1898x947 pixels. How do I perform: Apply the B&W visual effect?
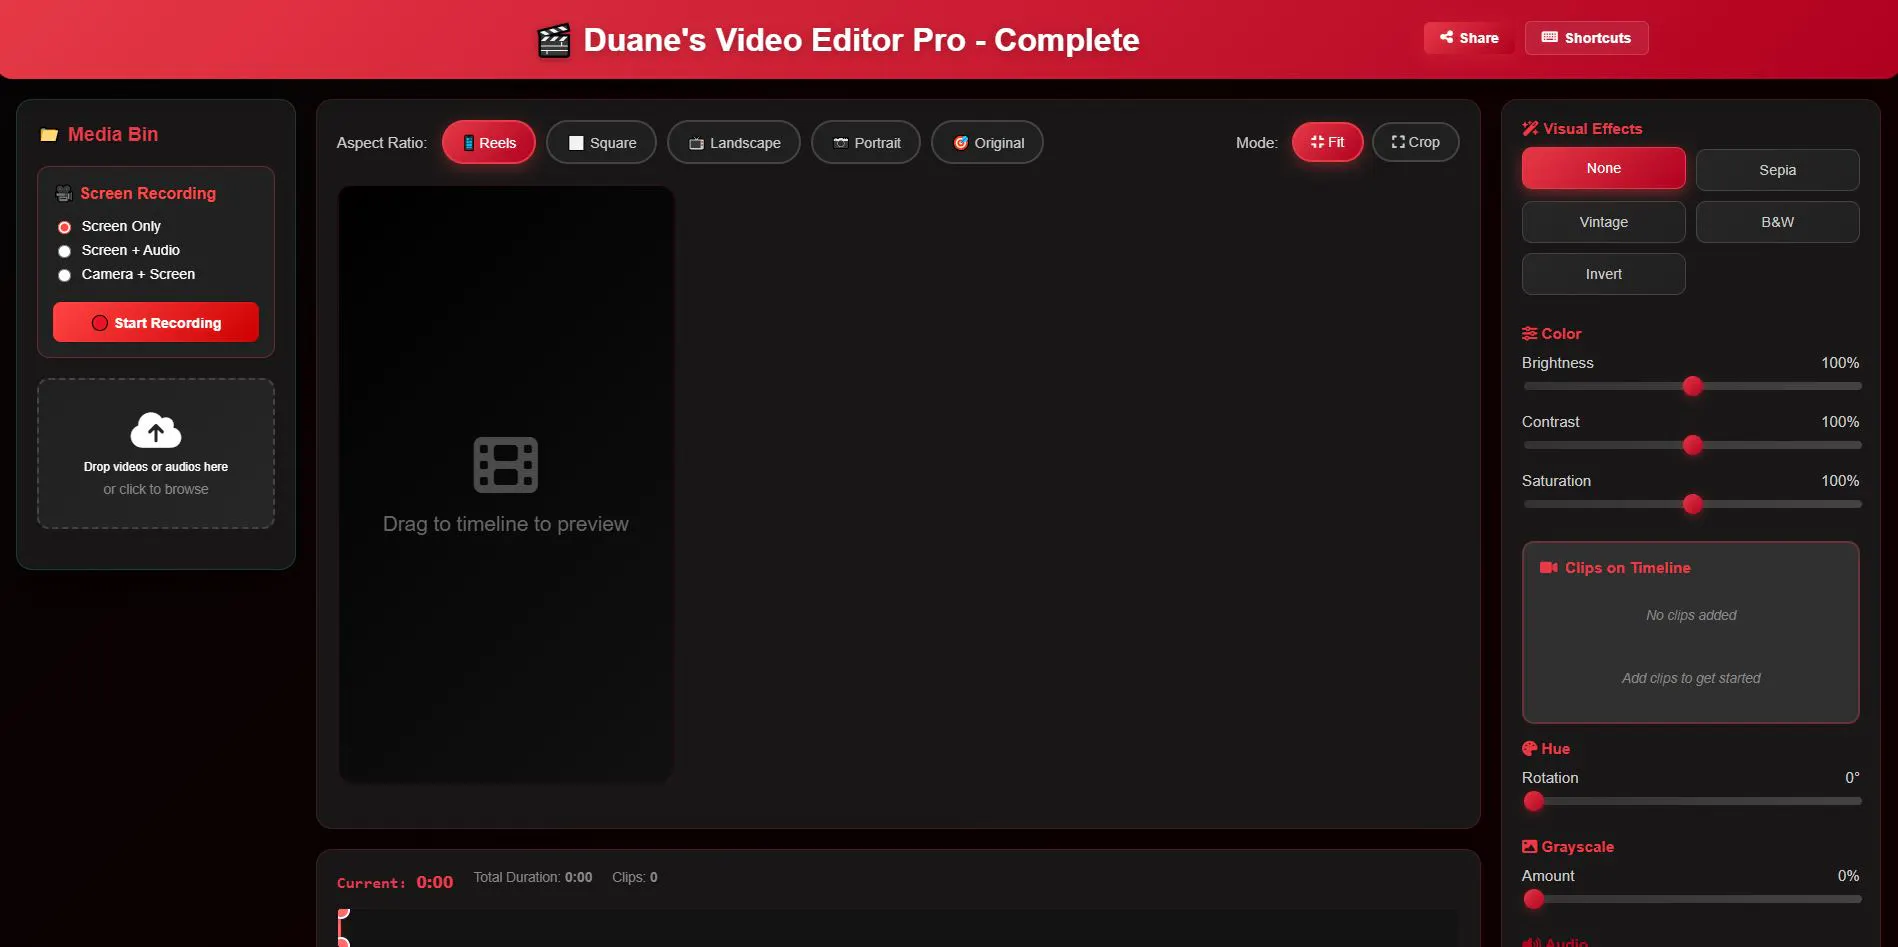(x=1777, y=222)
